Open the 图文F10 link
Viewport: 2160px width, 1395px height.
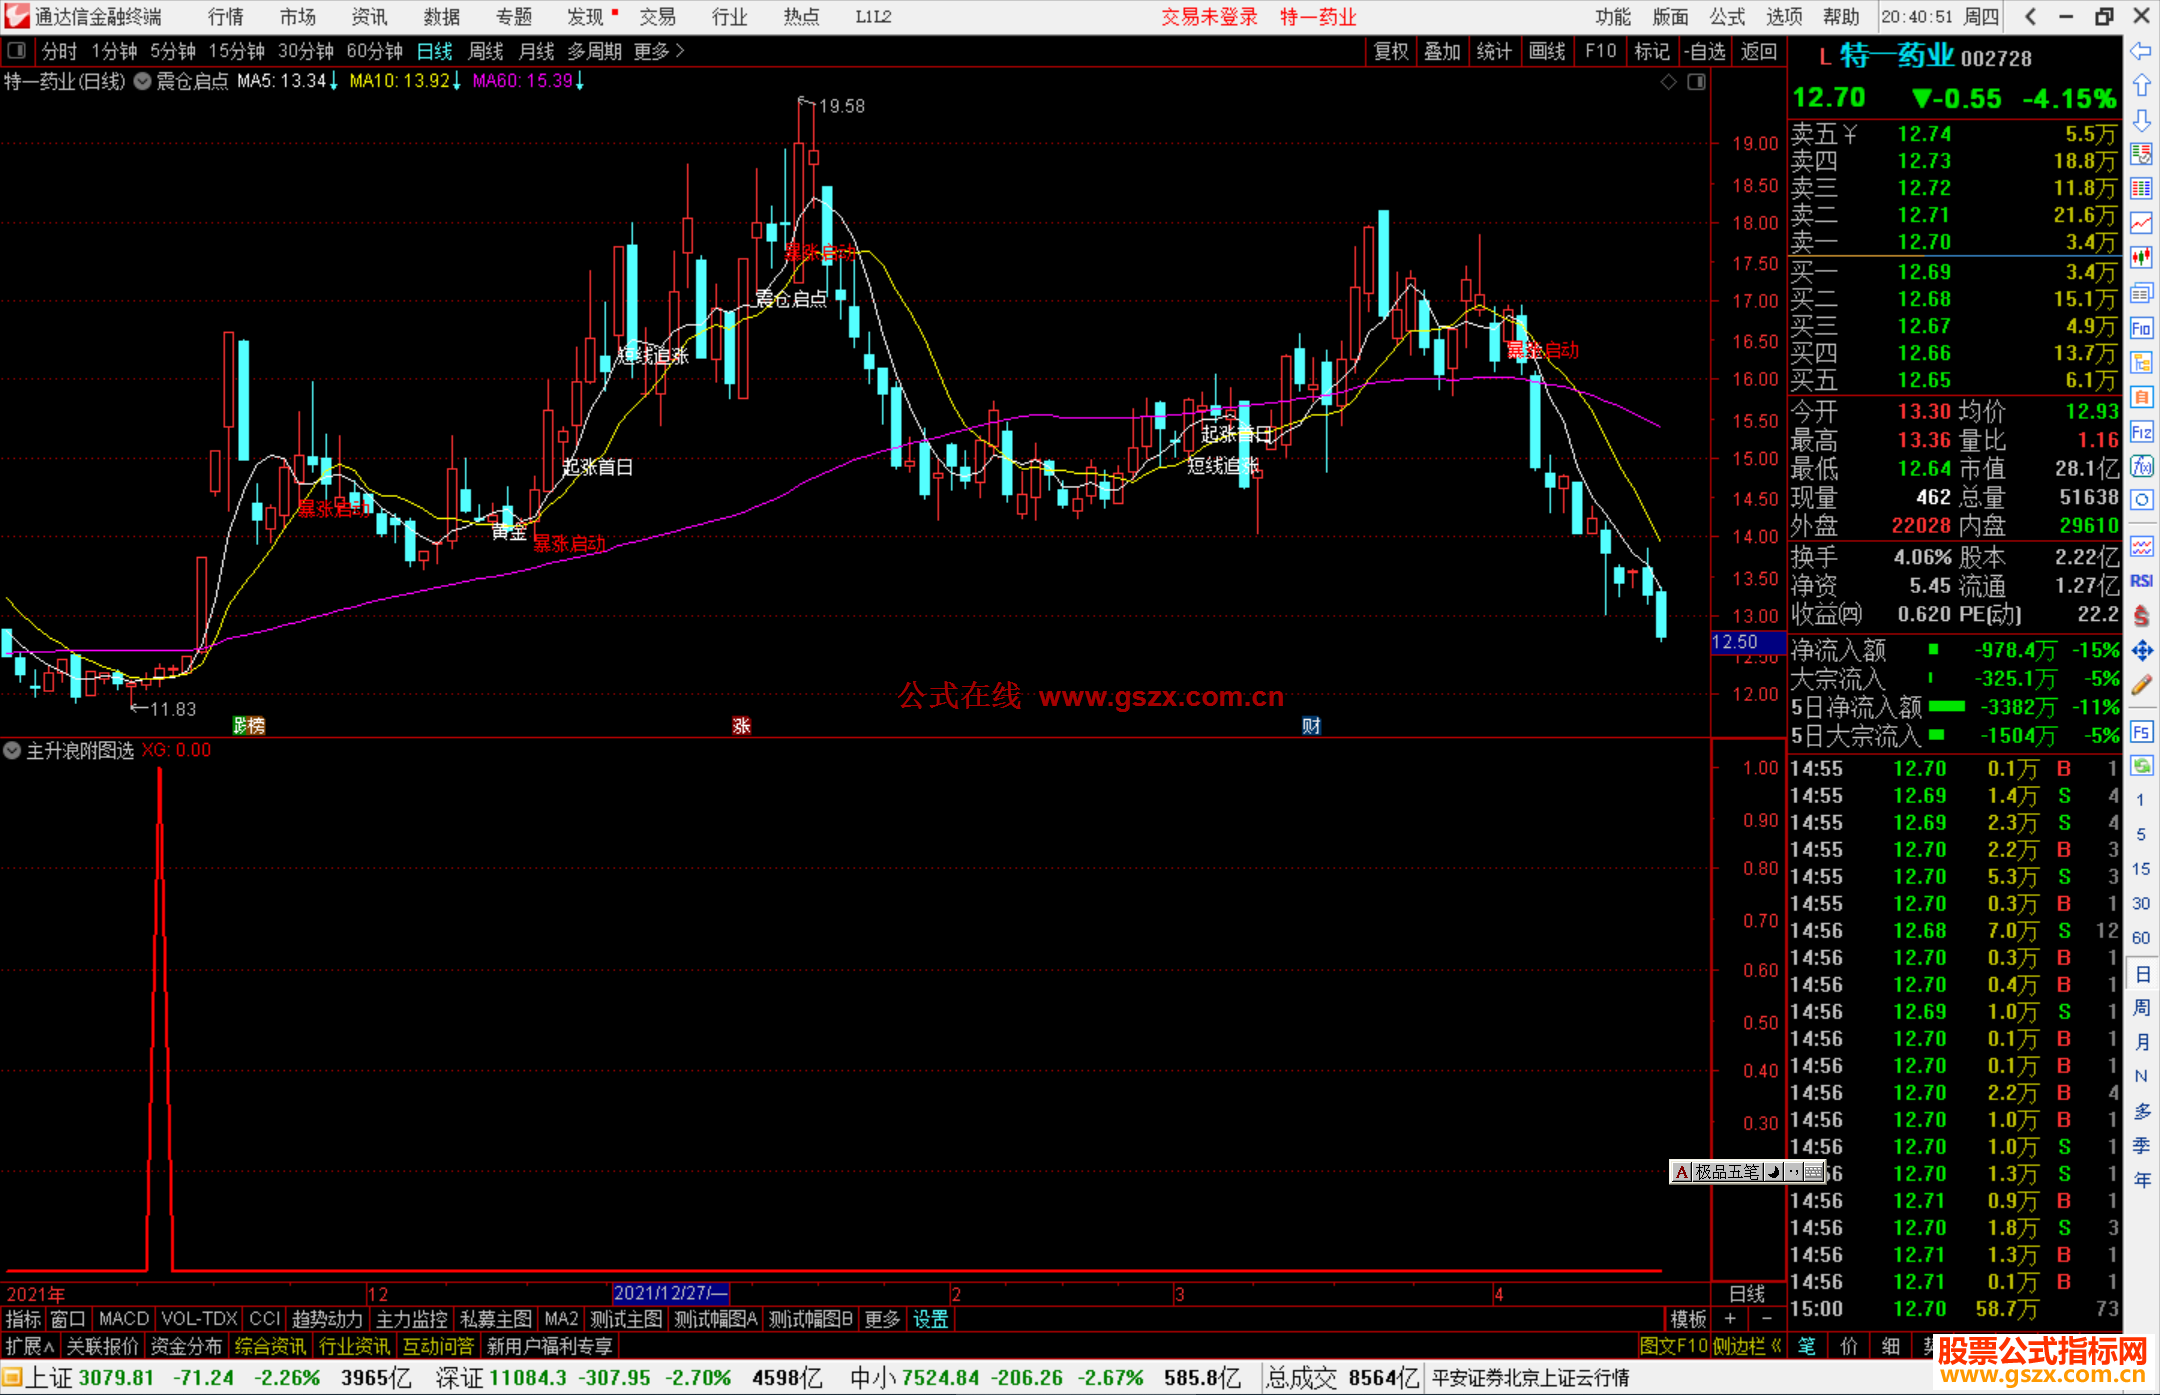[x=1674, y=1346]
